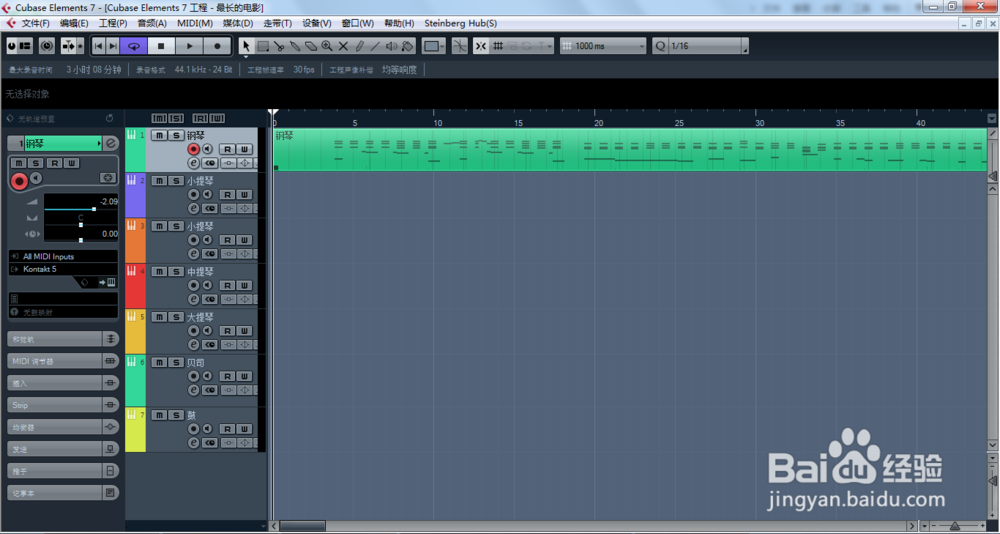Click the global Mute deactivate button

pos(159,118)
